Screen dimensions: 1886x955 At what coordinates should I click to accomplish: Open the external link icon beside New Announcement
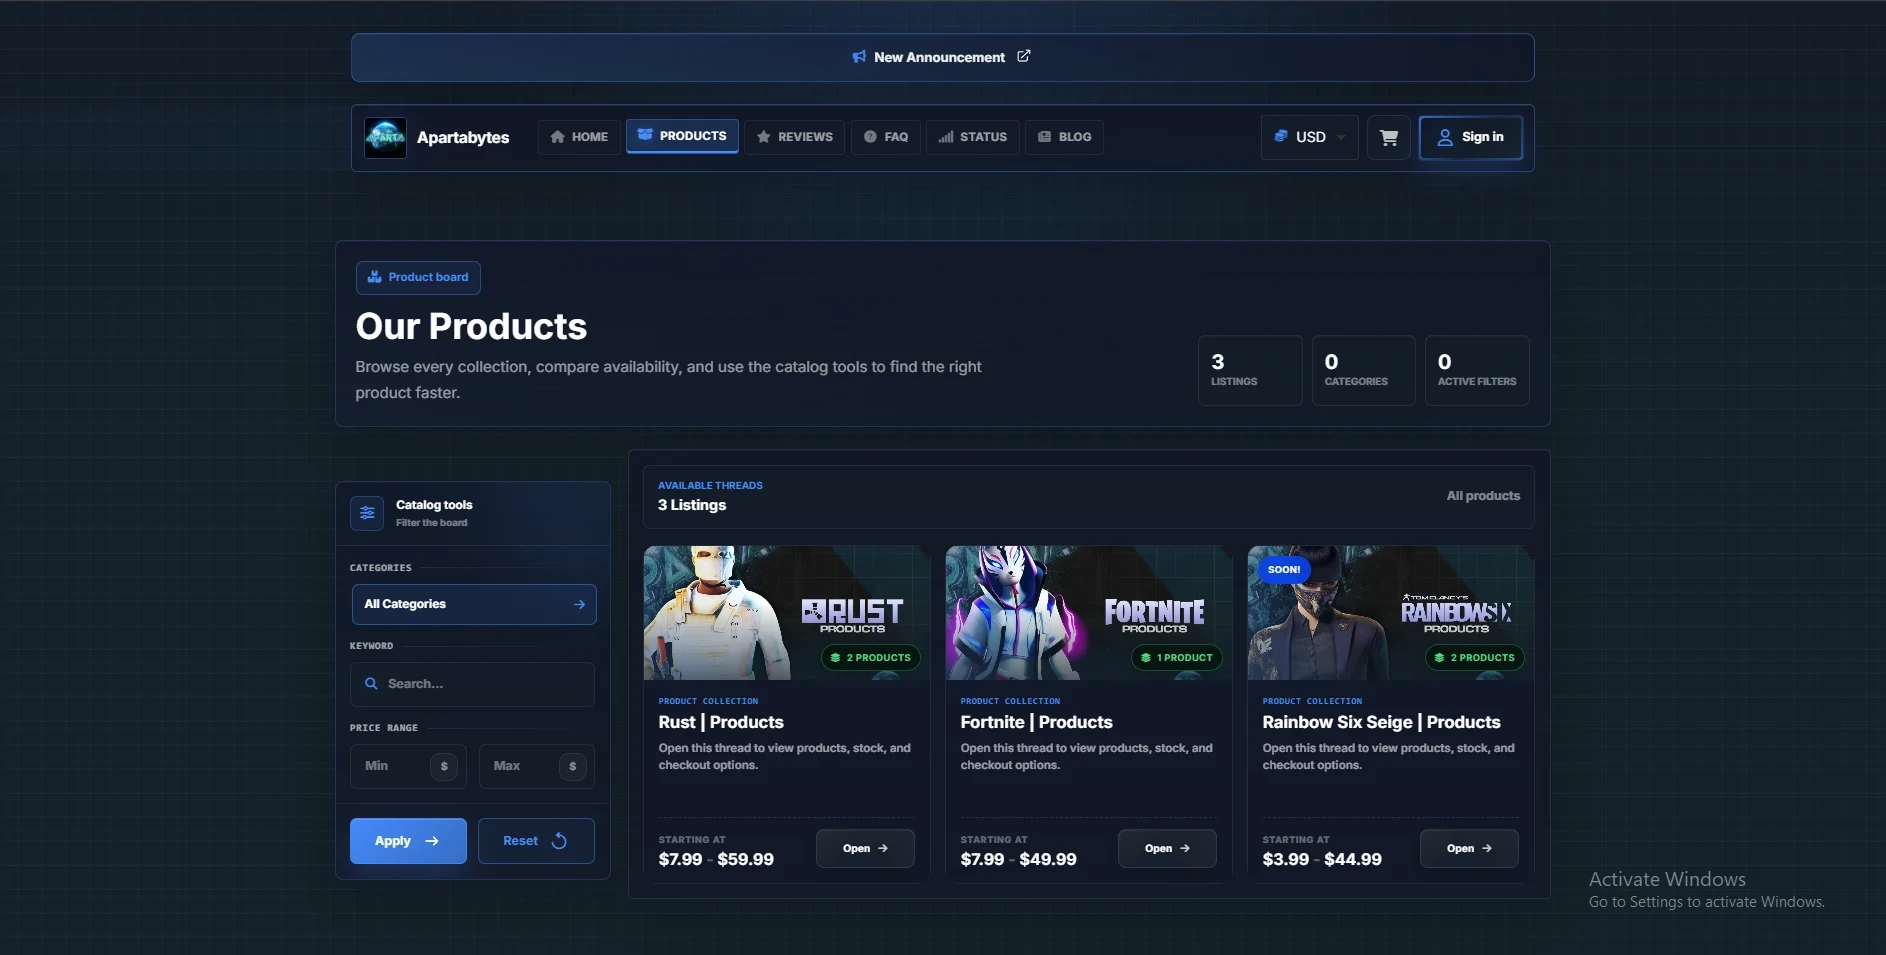click(x=1024, y=56)
